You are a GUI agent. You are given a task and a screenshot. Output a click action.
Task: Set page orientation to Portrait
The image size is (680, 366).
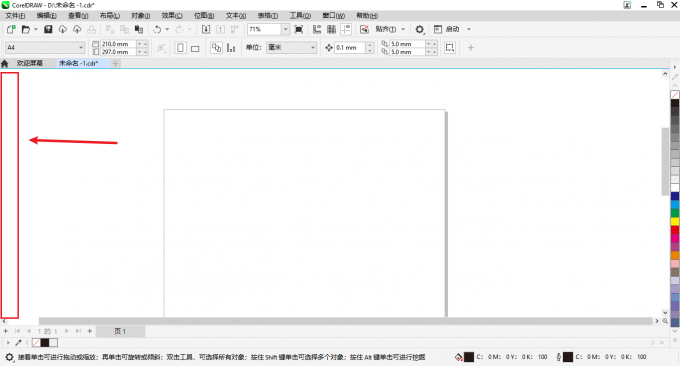coord(180,48)
